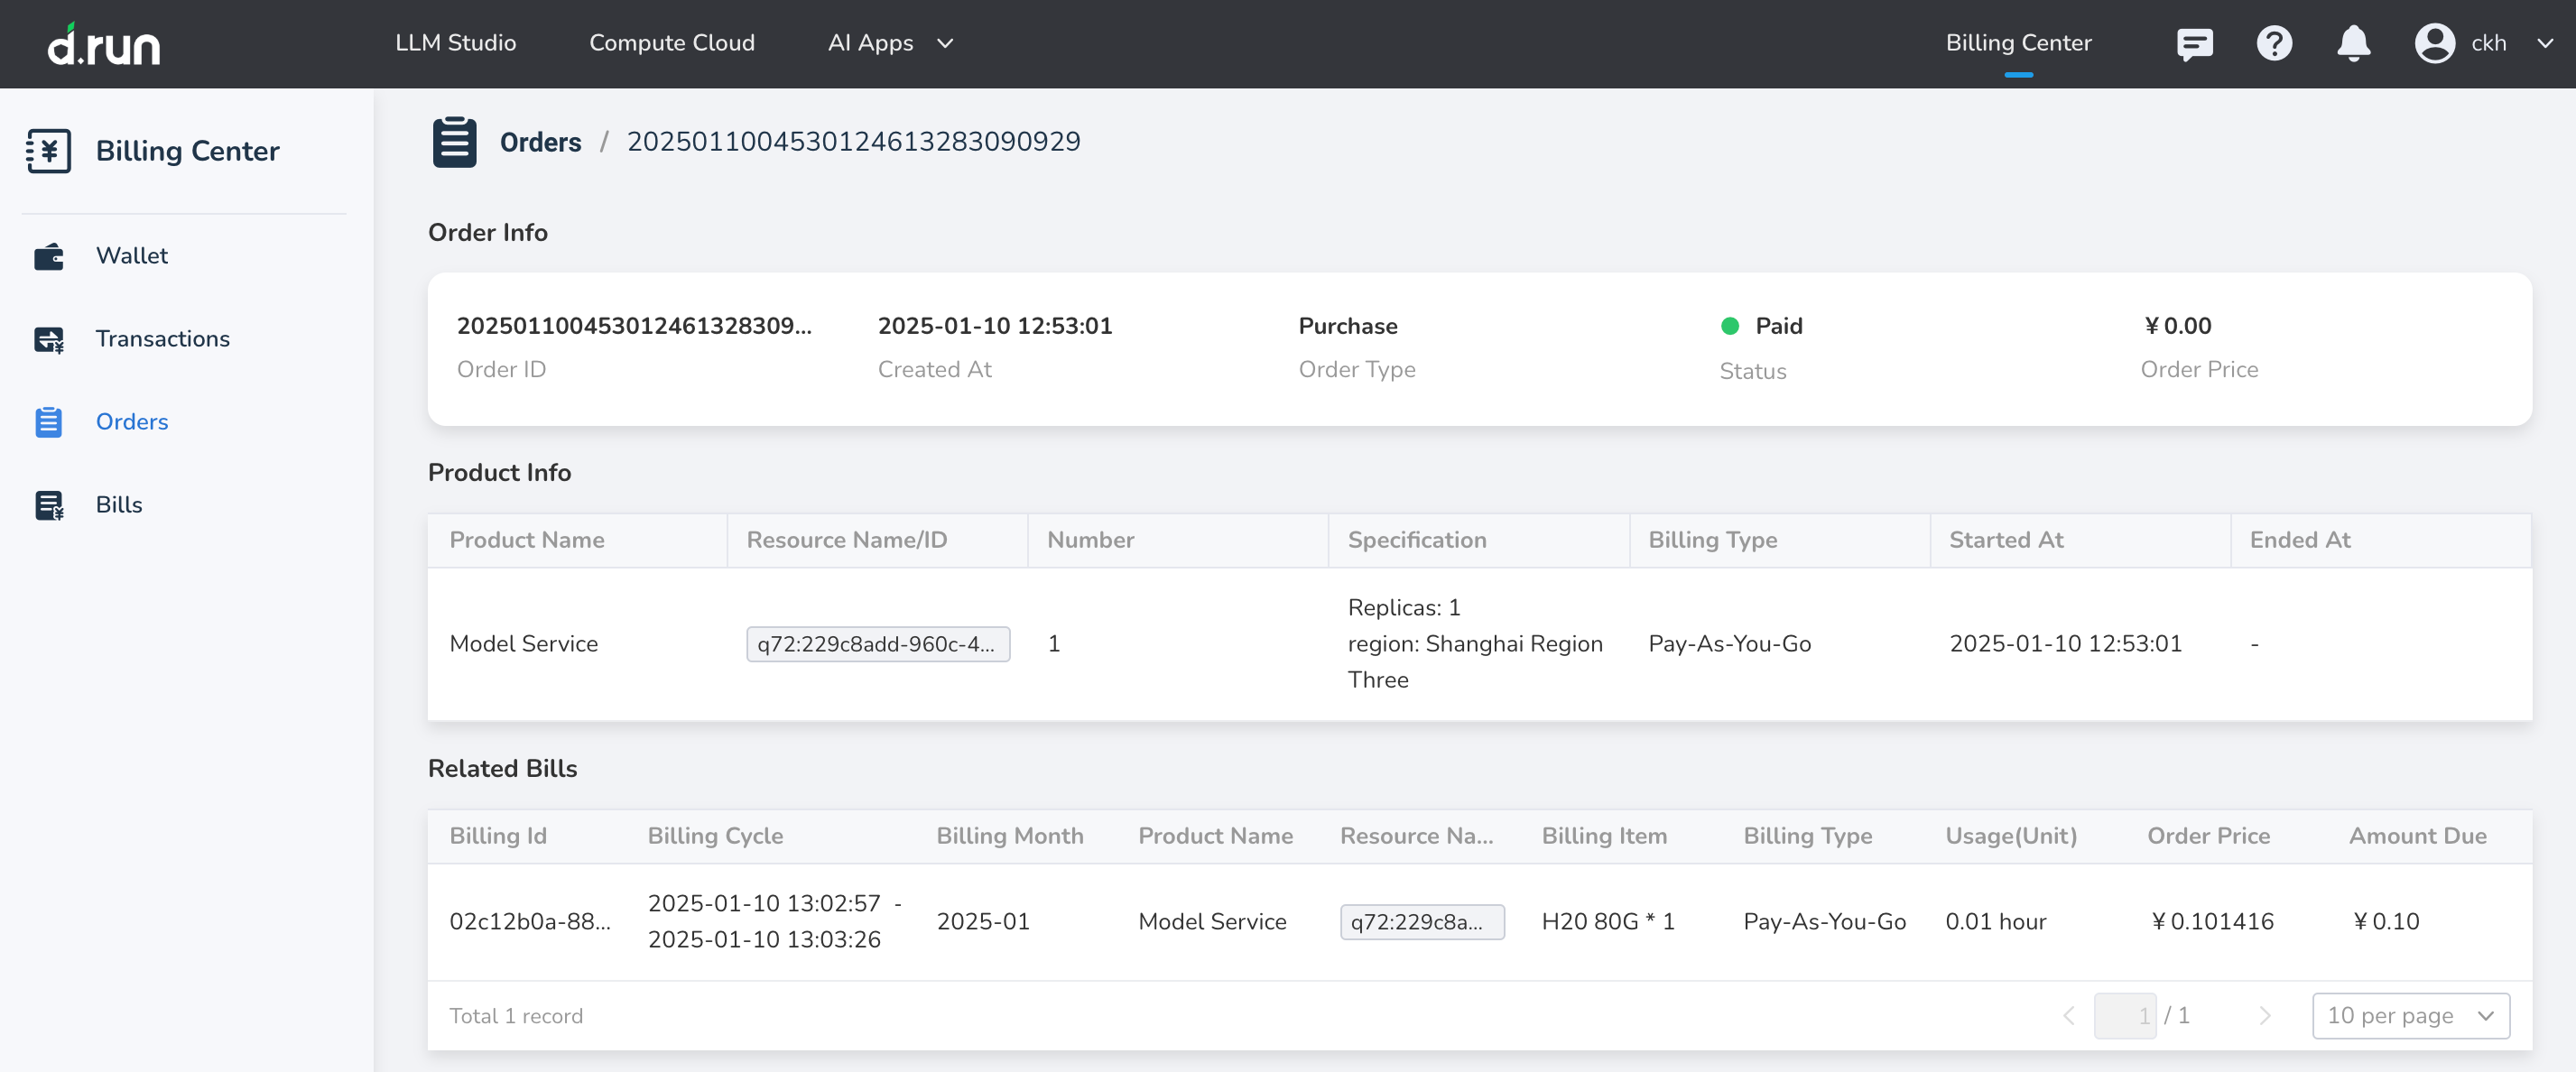Select the Billing Center top tab
Screen dimensions: 2576x1072
point(2018,43)
